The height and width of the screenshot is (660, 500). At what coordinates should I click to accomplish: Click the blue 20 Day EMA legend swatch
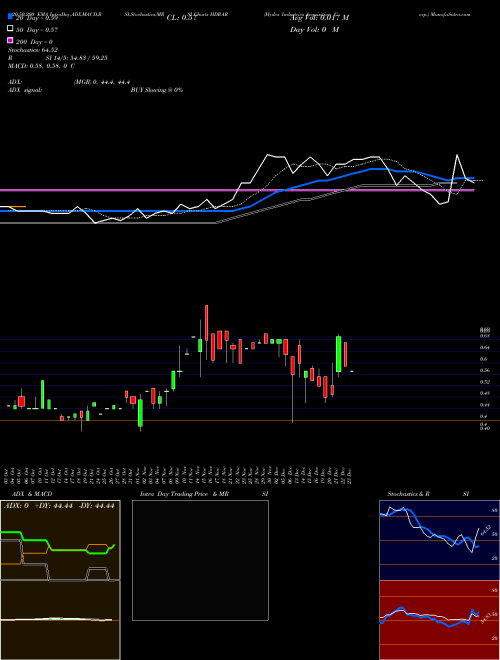(x=10, y=17)
